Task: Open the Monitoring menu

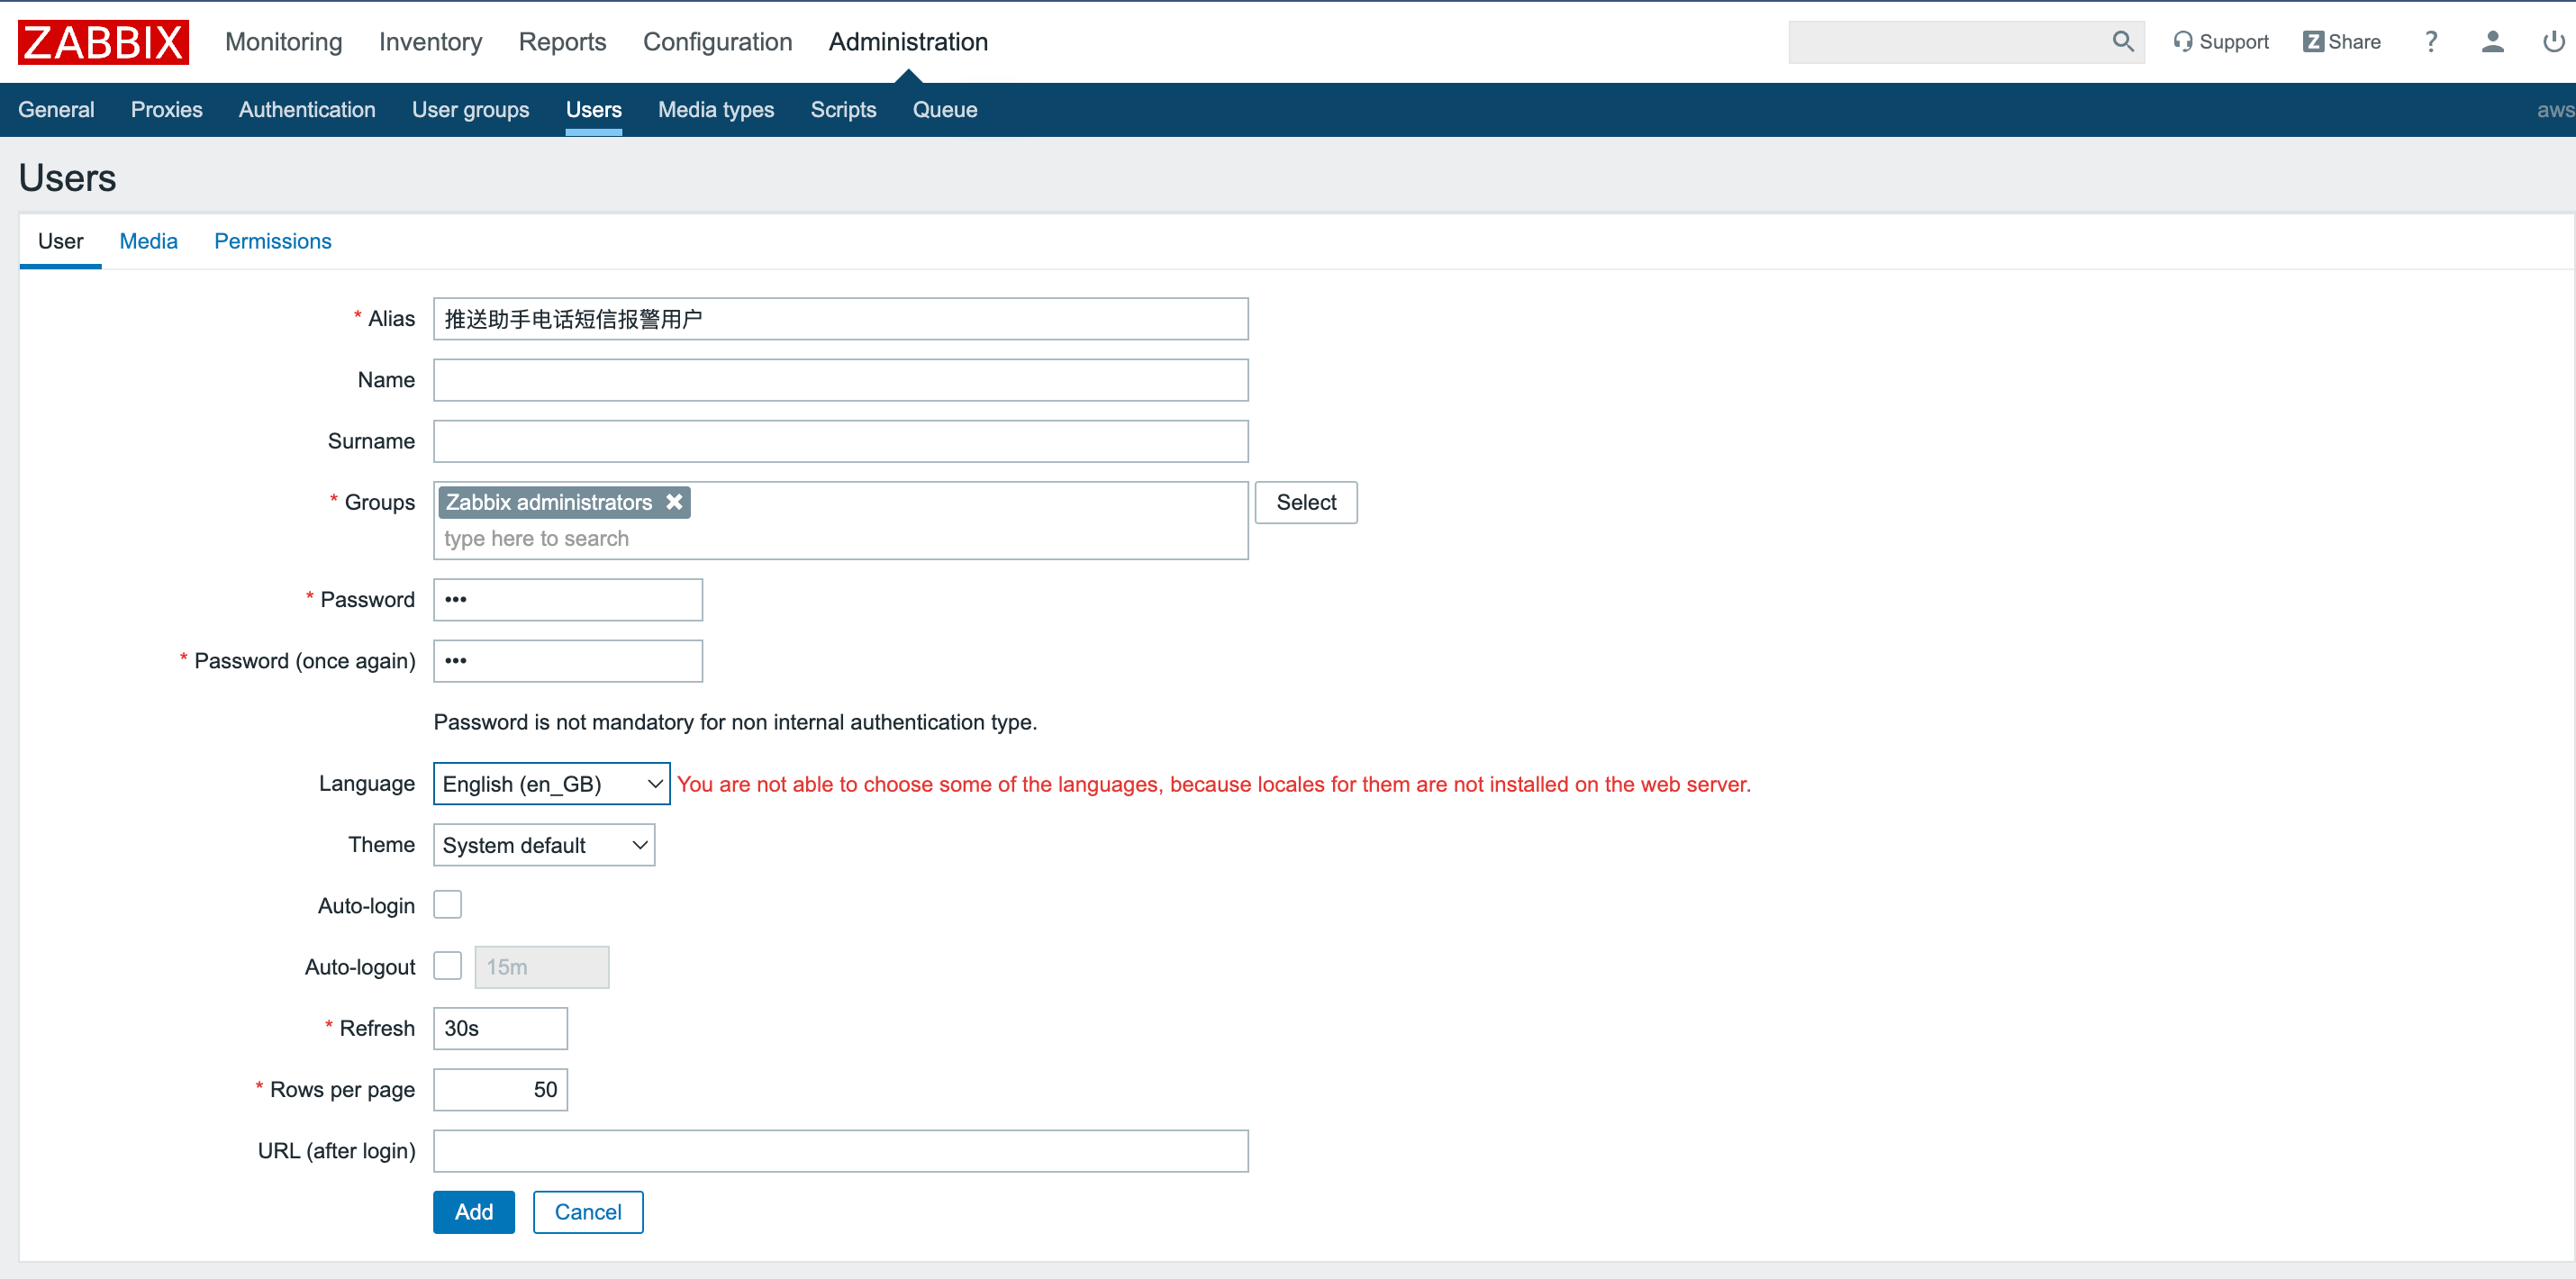Action: point(284,42)
